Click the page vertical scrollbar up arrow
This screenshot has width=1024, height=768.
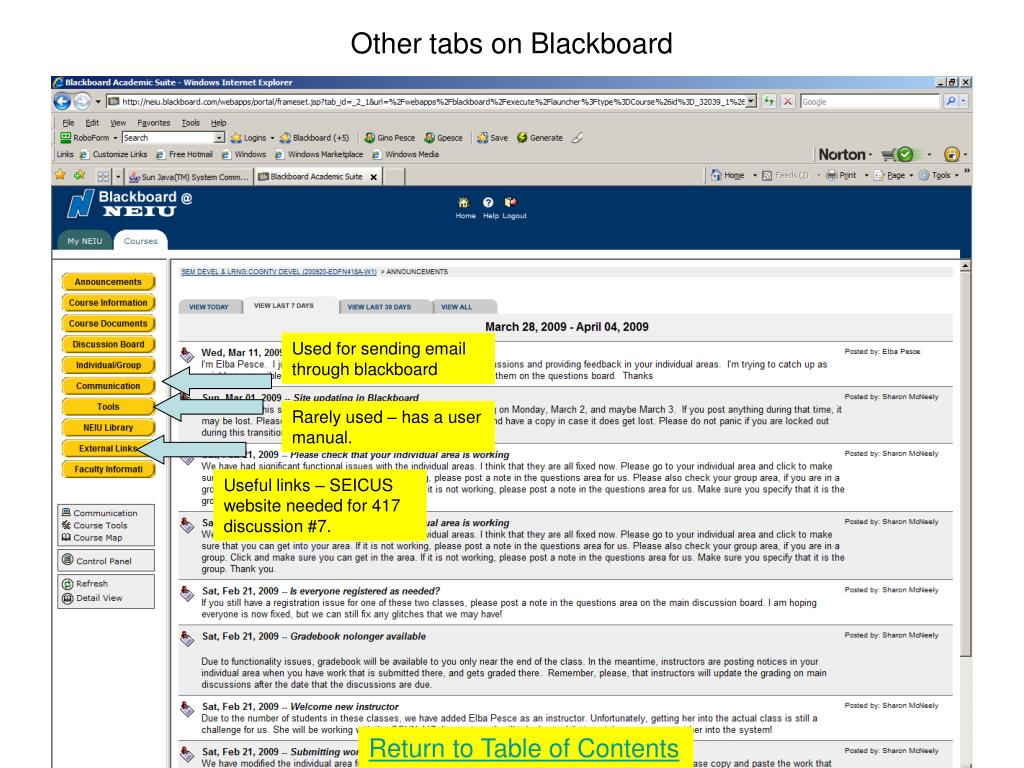tap(965, 266)
